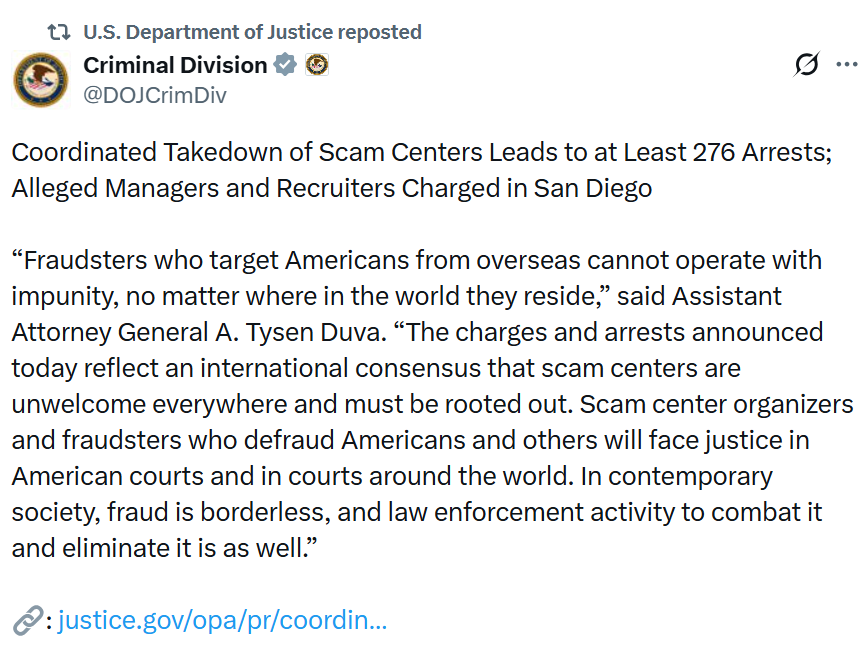Image resolution: width=865 pixels, height=651 pixels.
Task: Click the Grok summarize icon near the corner
Action: coord(806,63)
